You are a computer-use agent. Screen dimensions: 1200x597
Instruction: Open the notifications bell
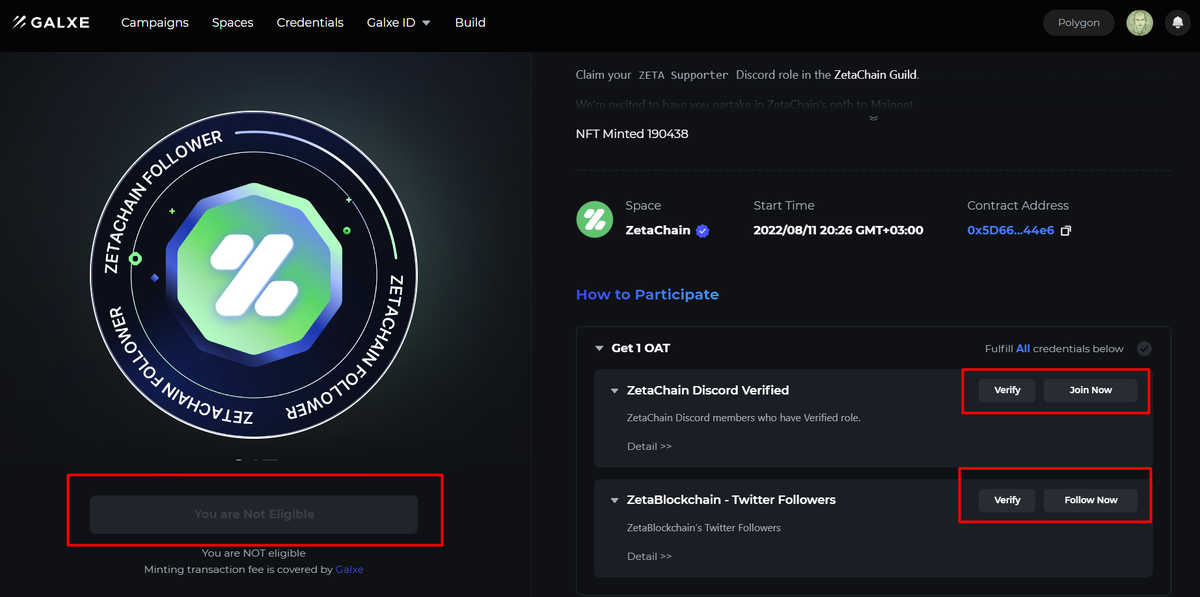click(1177, 22)
